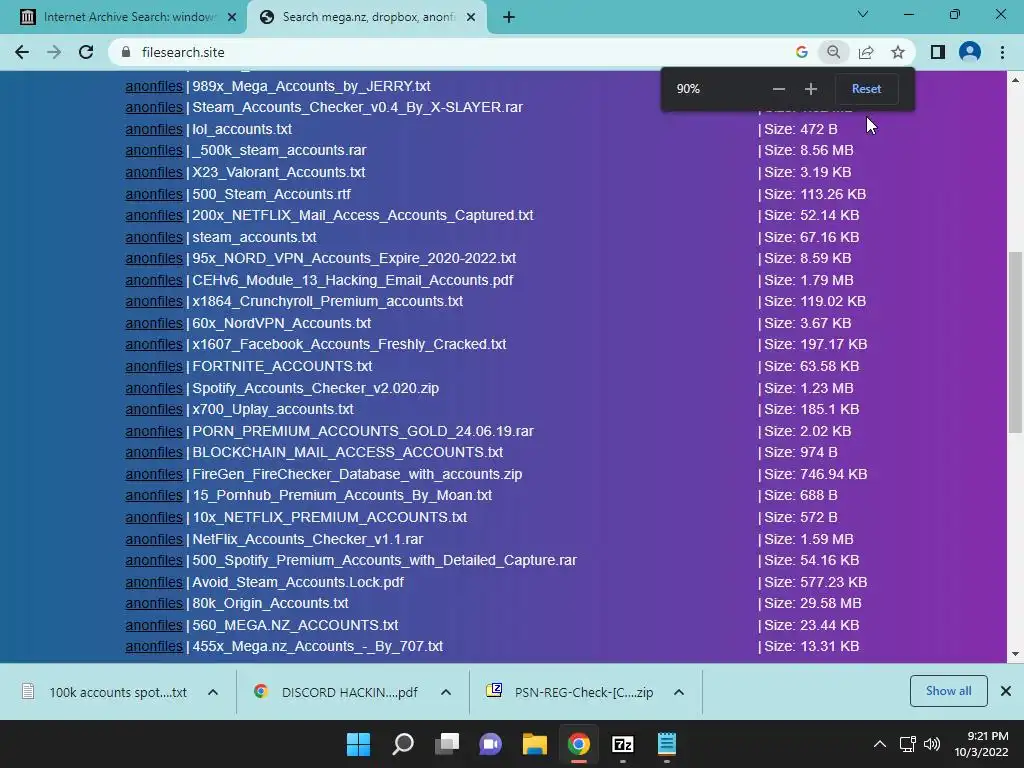Open anonfiles link for 80k_Origin_Accounts.txt

(154, 603)
